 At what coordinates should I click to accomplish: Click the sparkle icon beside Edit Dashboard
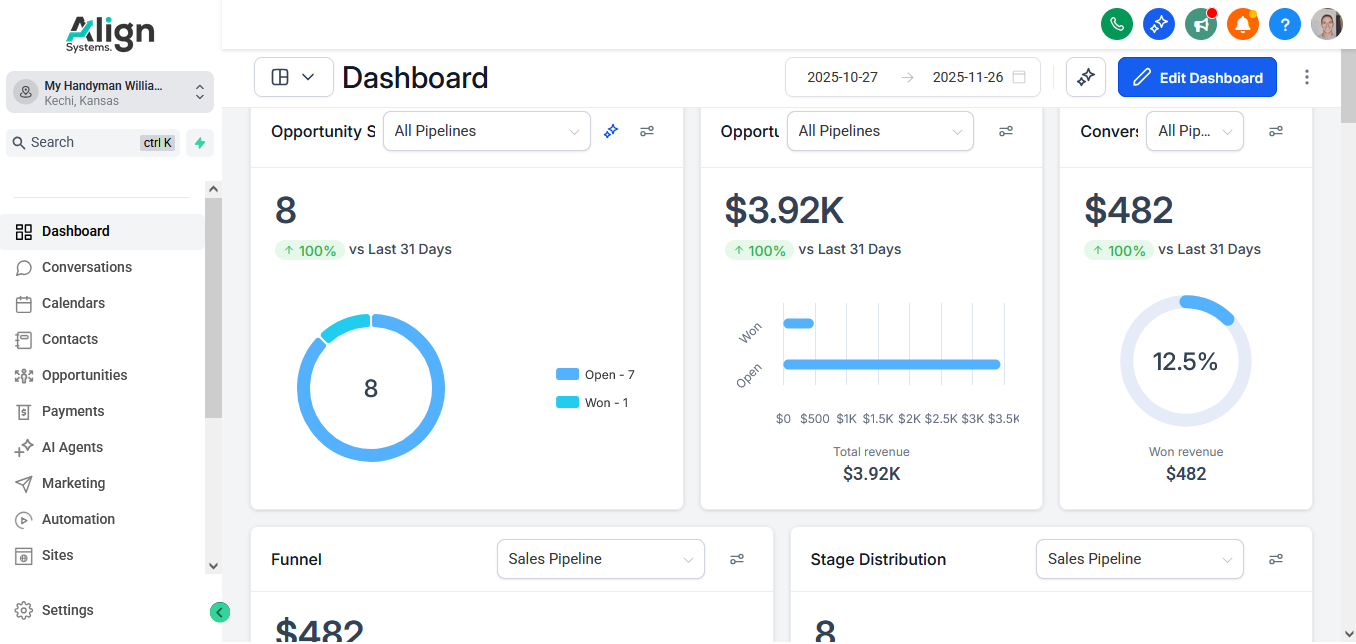coord(1085,77)
